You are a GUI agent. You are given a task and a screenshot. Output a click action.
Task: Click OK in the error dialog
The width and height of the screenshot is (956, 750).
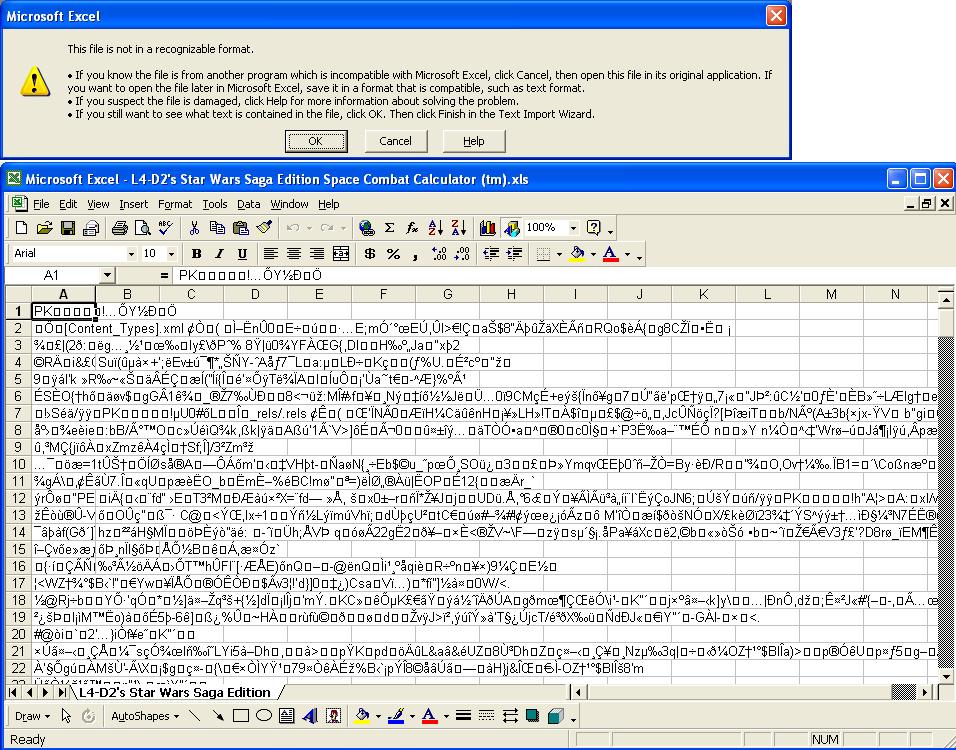coord(316,141)
